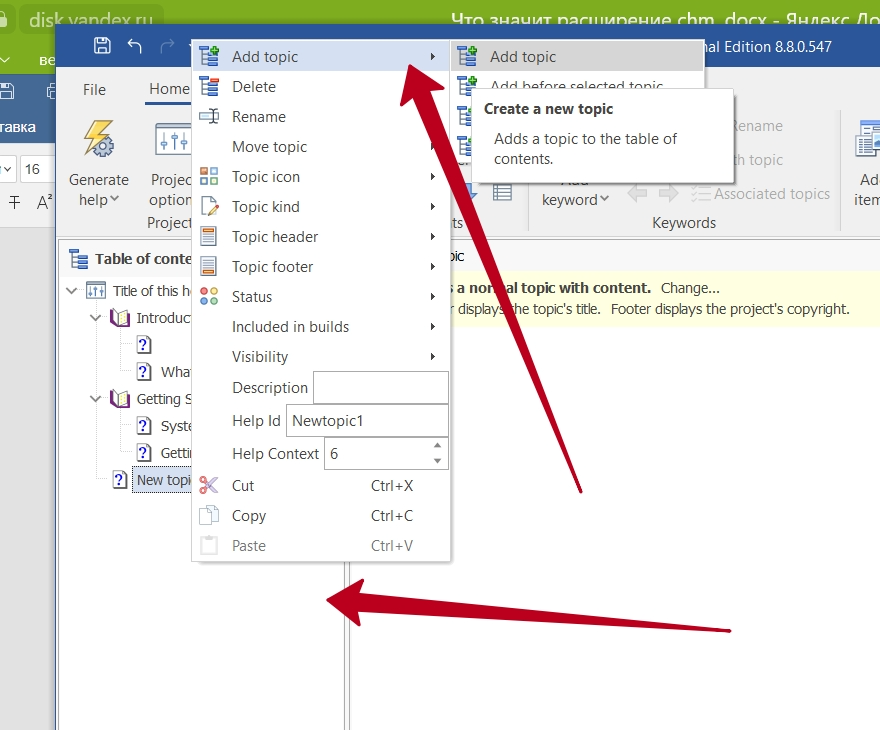The width and height of the screenshot is (880, 730).
Task: Choose Move topic from the context menu
Action: (269, 147)
